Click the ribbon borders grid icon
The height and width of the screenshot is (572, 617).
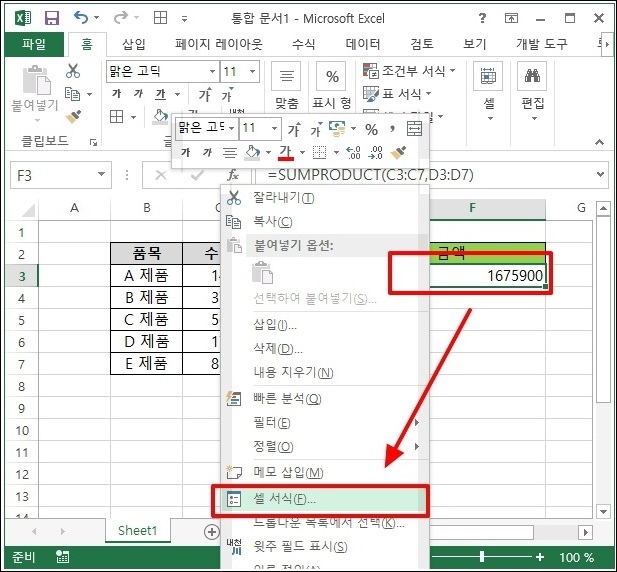[116, 117]
